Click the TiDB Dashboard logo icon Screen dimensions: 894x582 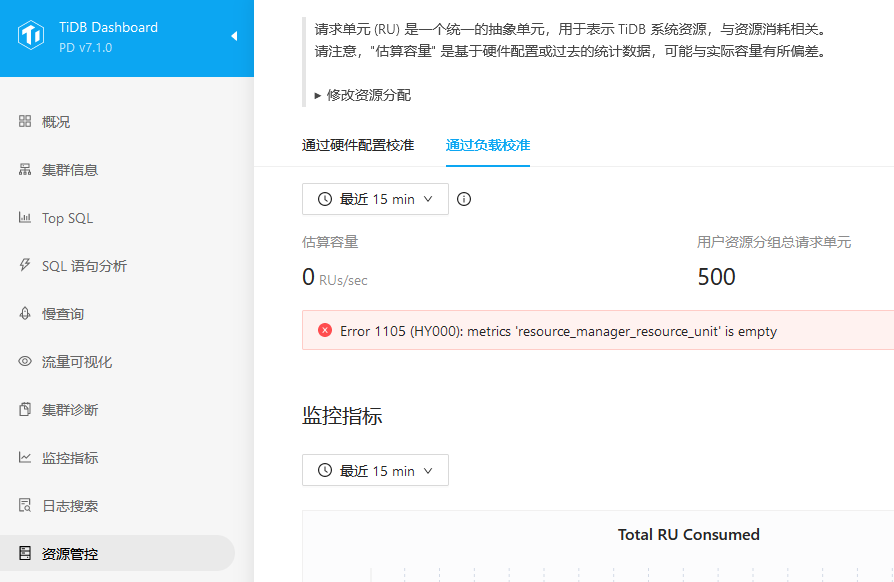31,37
